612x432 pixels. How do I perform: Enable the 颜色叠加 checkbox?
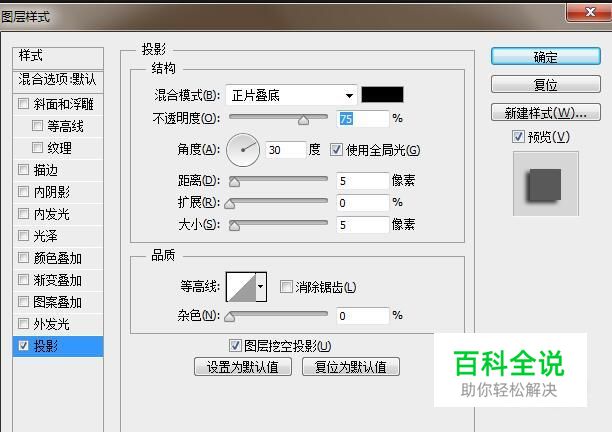(x=23, y=258)
